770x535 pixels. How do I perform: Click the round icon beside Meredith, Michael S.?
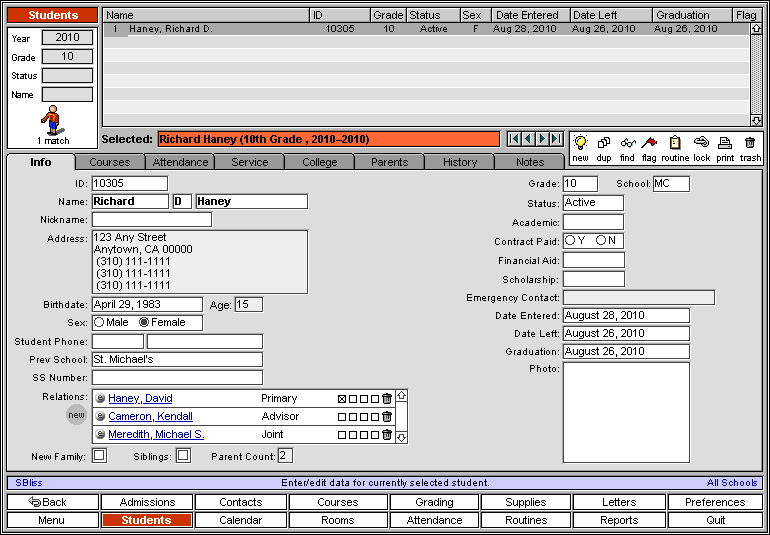100,434
